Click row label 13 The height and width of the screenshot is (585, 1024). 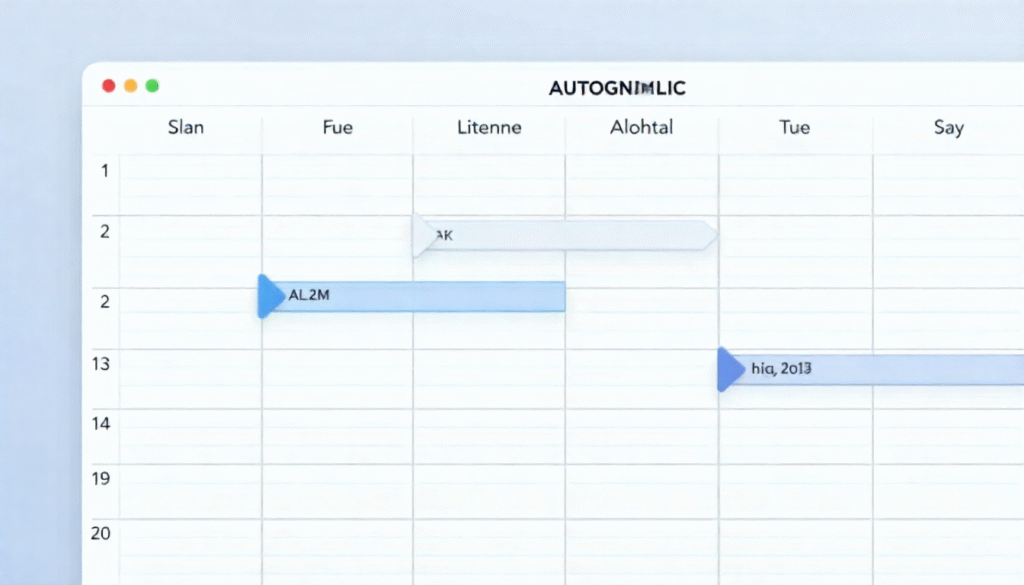pos(100,364)
